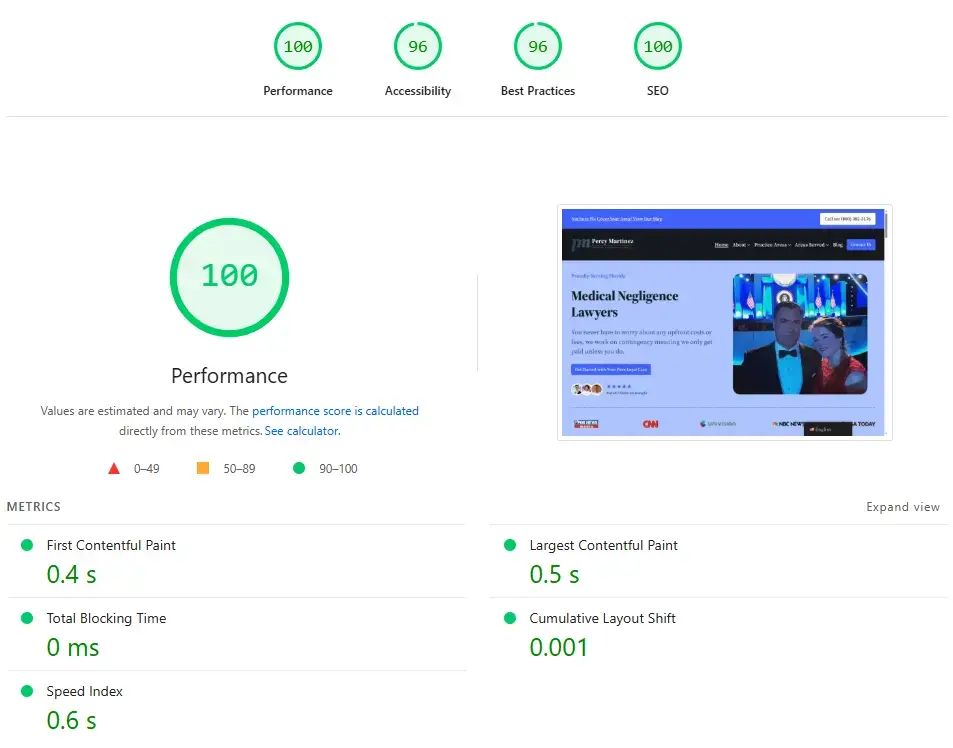Select the Total Blocking Time metric row
Viewport: 953px width, 748px height.
click(x=106, y=619)
